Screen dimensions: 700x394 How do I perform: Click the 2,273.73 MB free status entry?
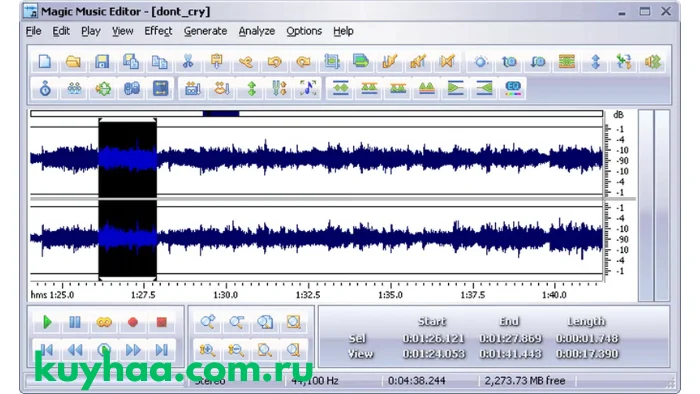(525, 381)
